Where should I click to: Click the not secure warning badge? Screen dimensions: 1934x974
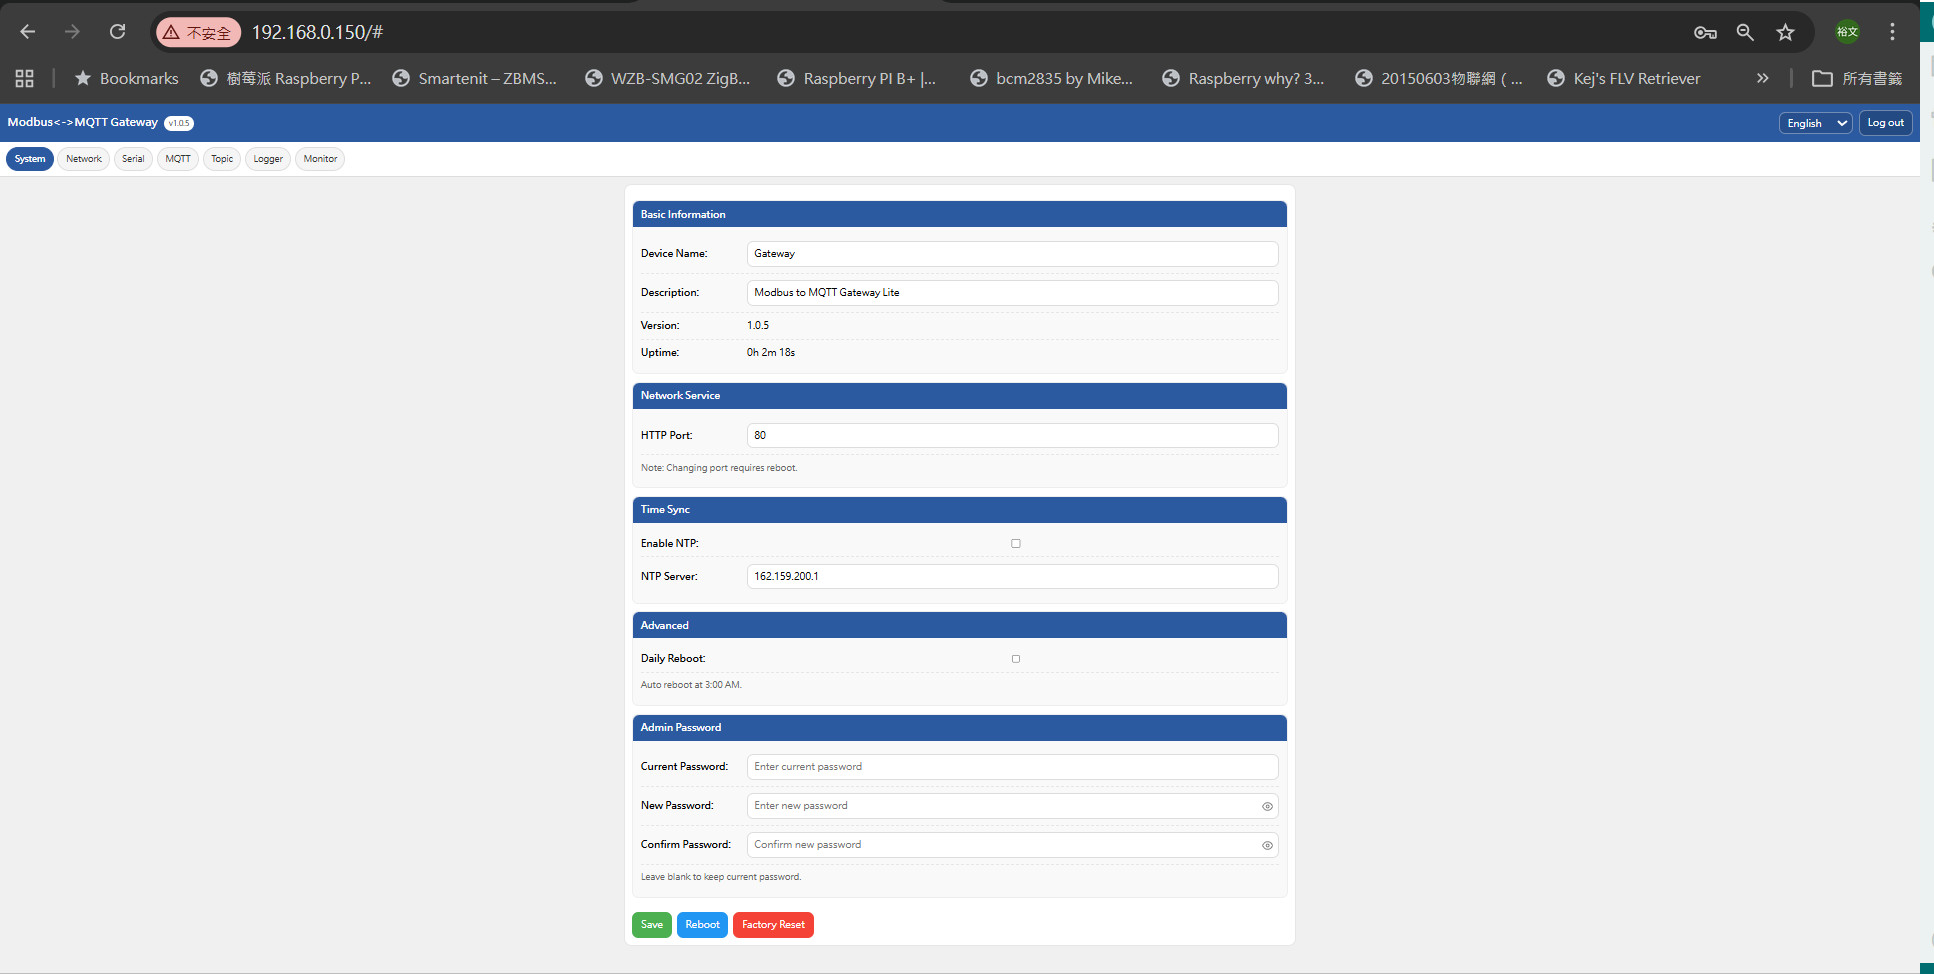[198, 32]
